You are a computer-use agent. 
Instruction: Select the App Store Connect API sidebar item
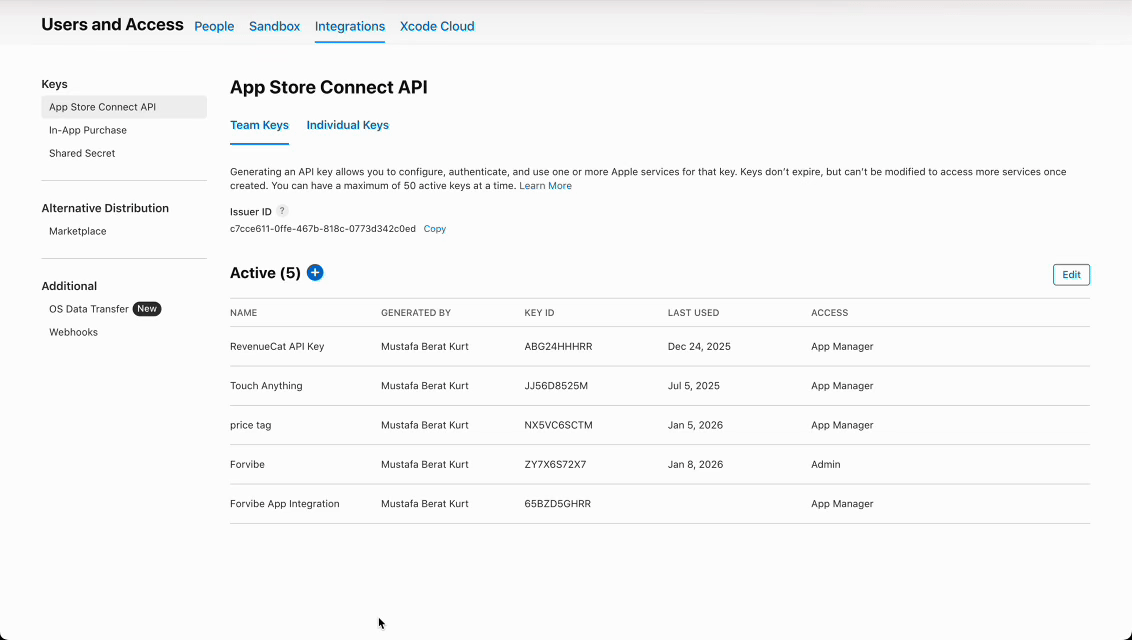[101, 106]
